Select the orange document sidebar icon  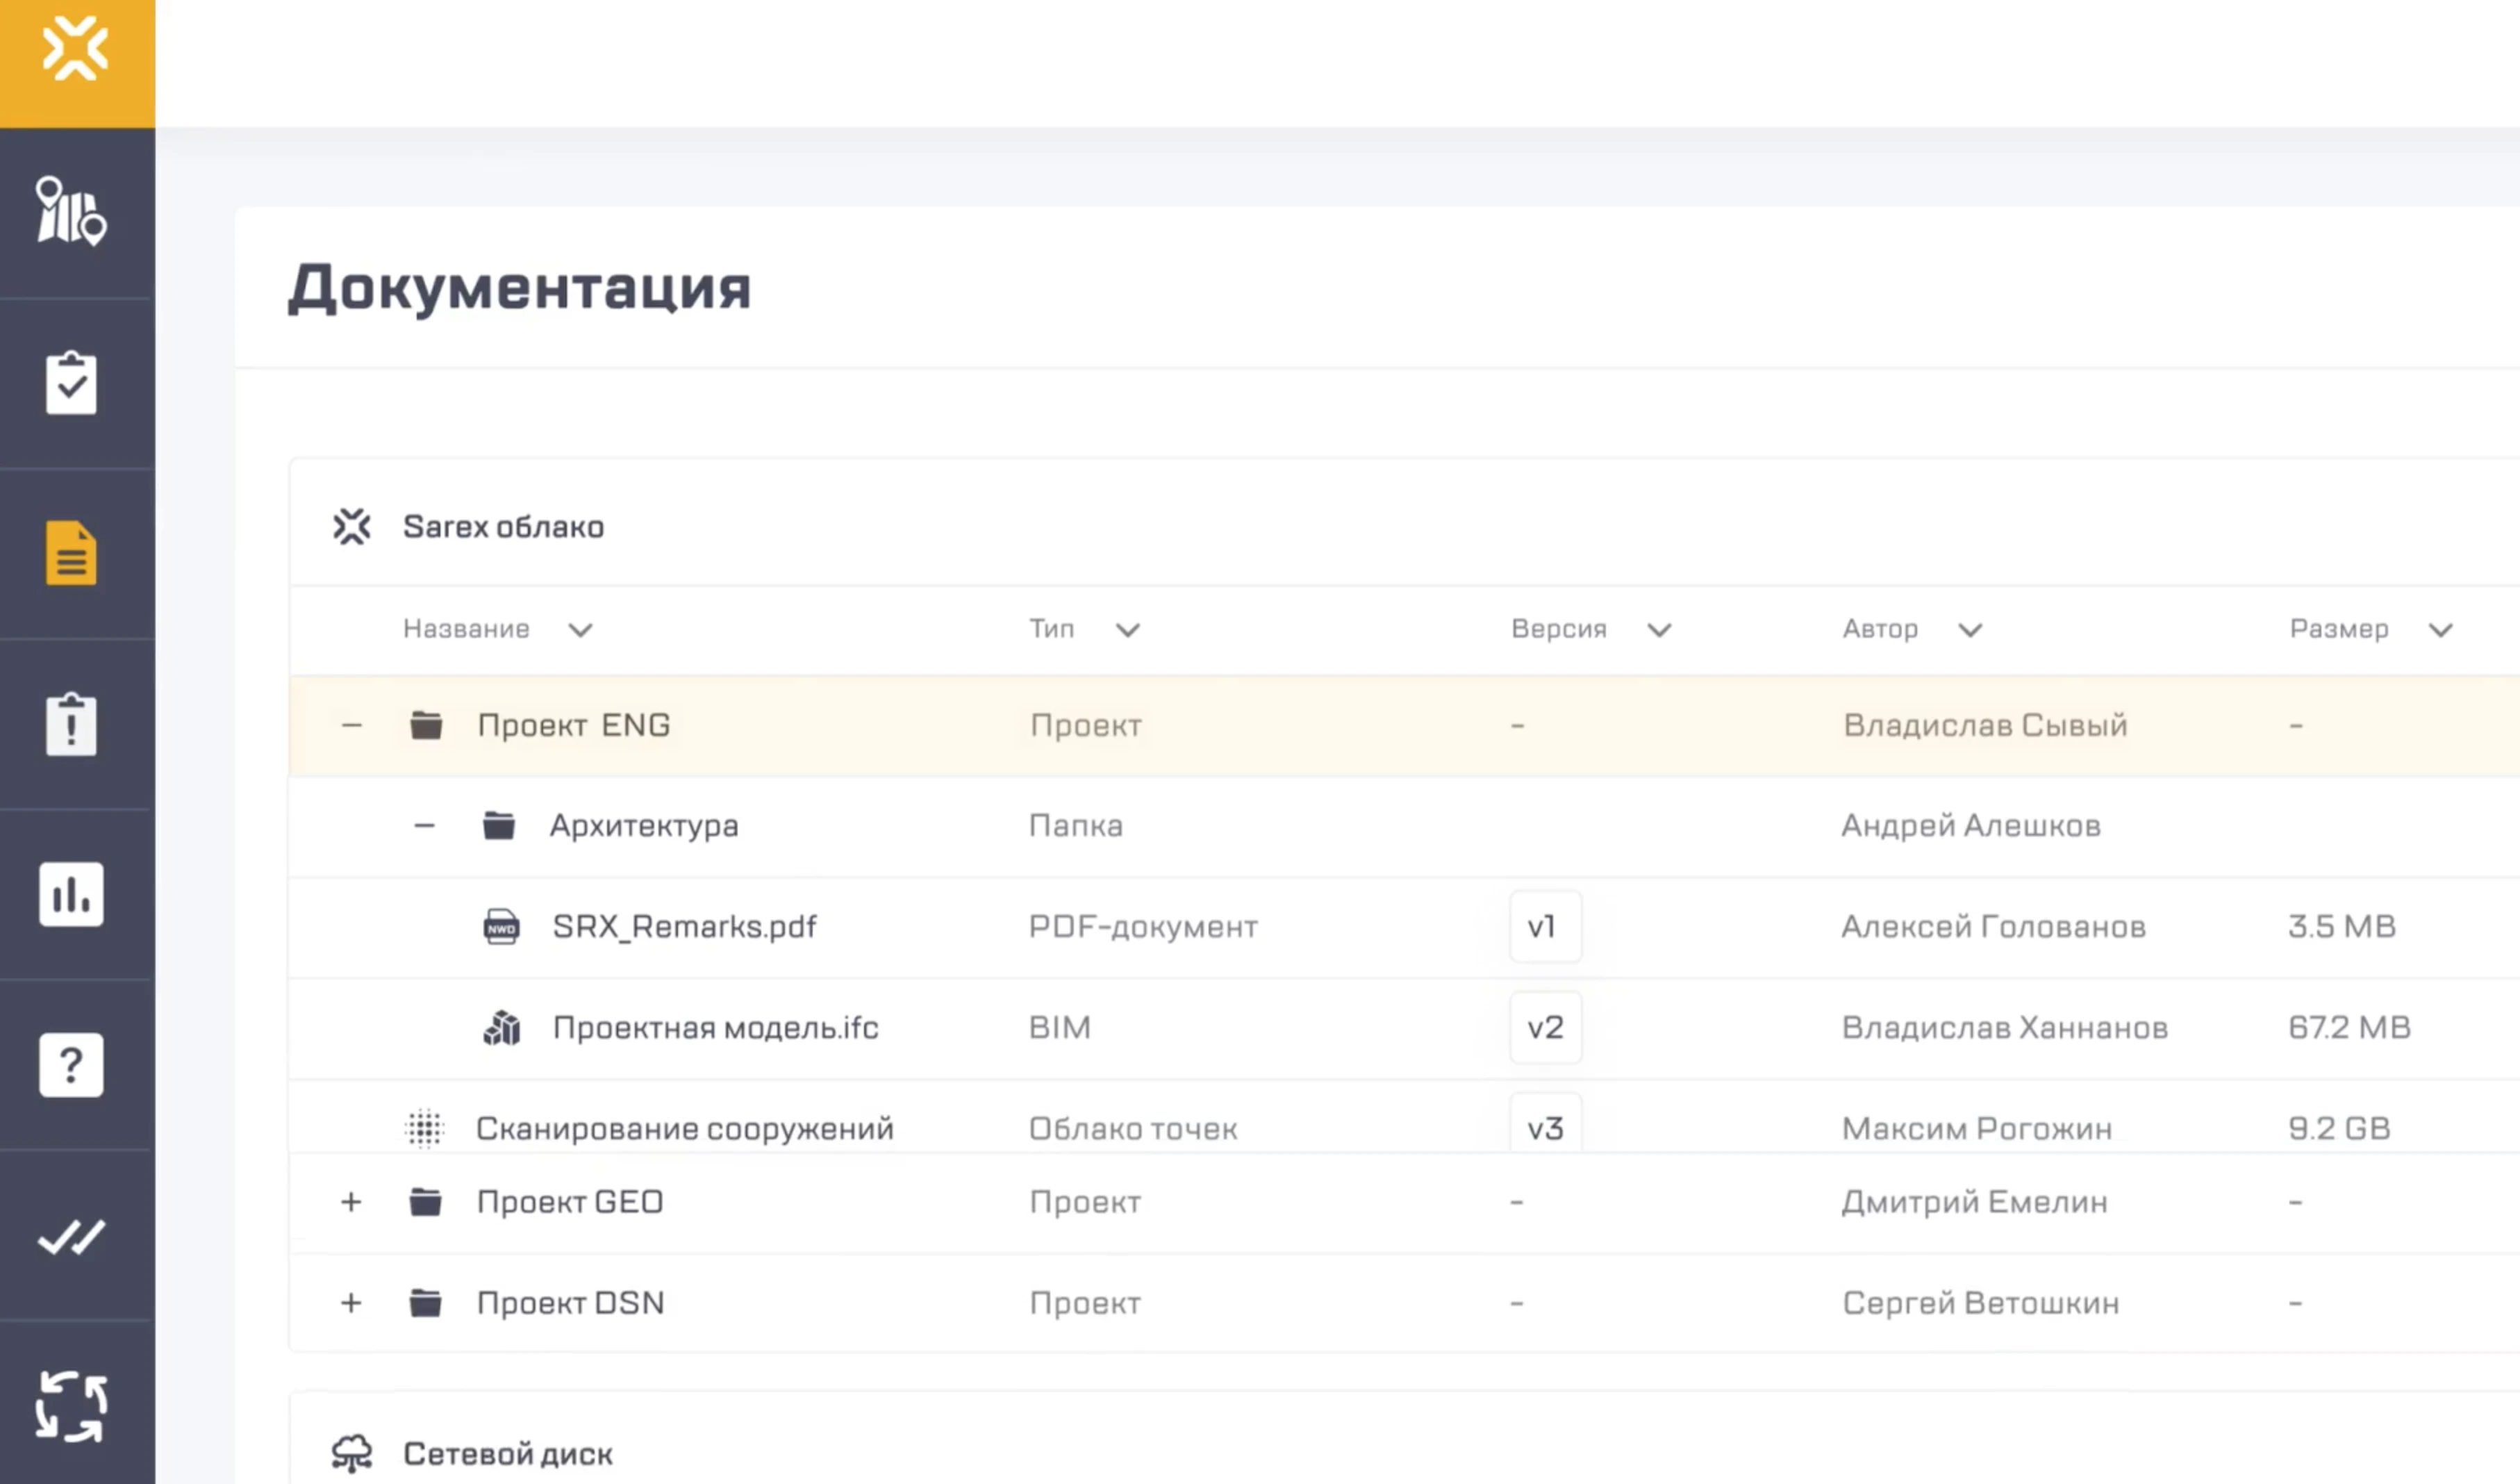(71, 552)
